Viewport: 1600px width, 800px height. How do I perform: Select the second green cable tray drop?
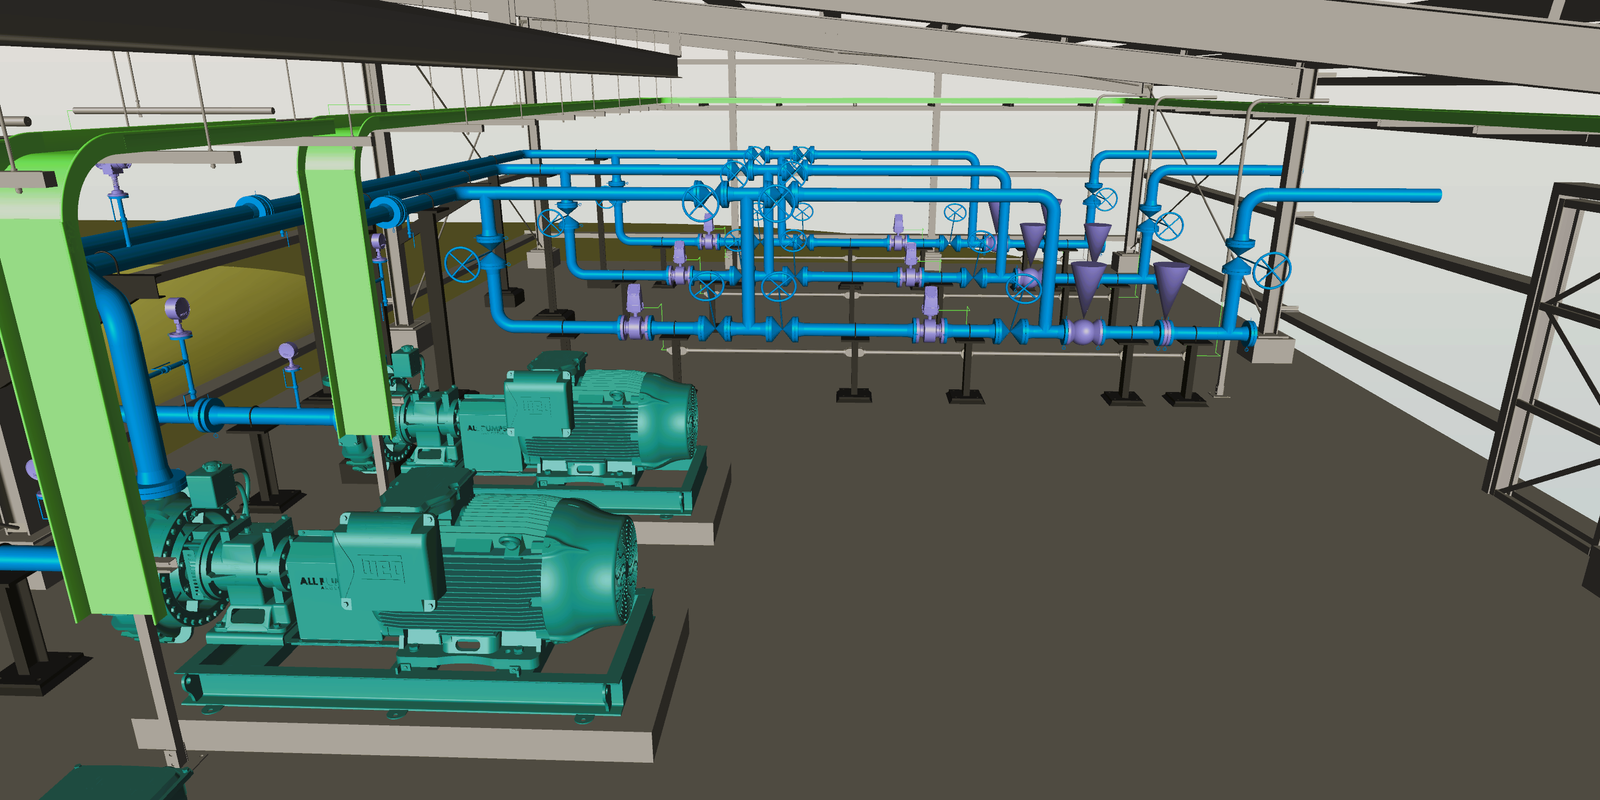click(345, 290)
